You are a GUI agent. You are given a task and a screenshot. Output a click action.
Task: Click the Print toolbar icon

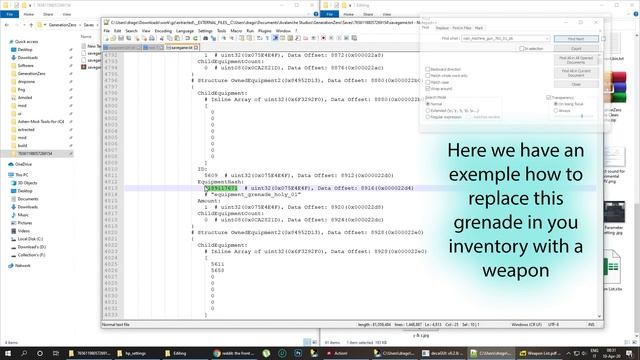[151, 38]
